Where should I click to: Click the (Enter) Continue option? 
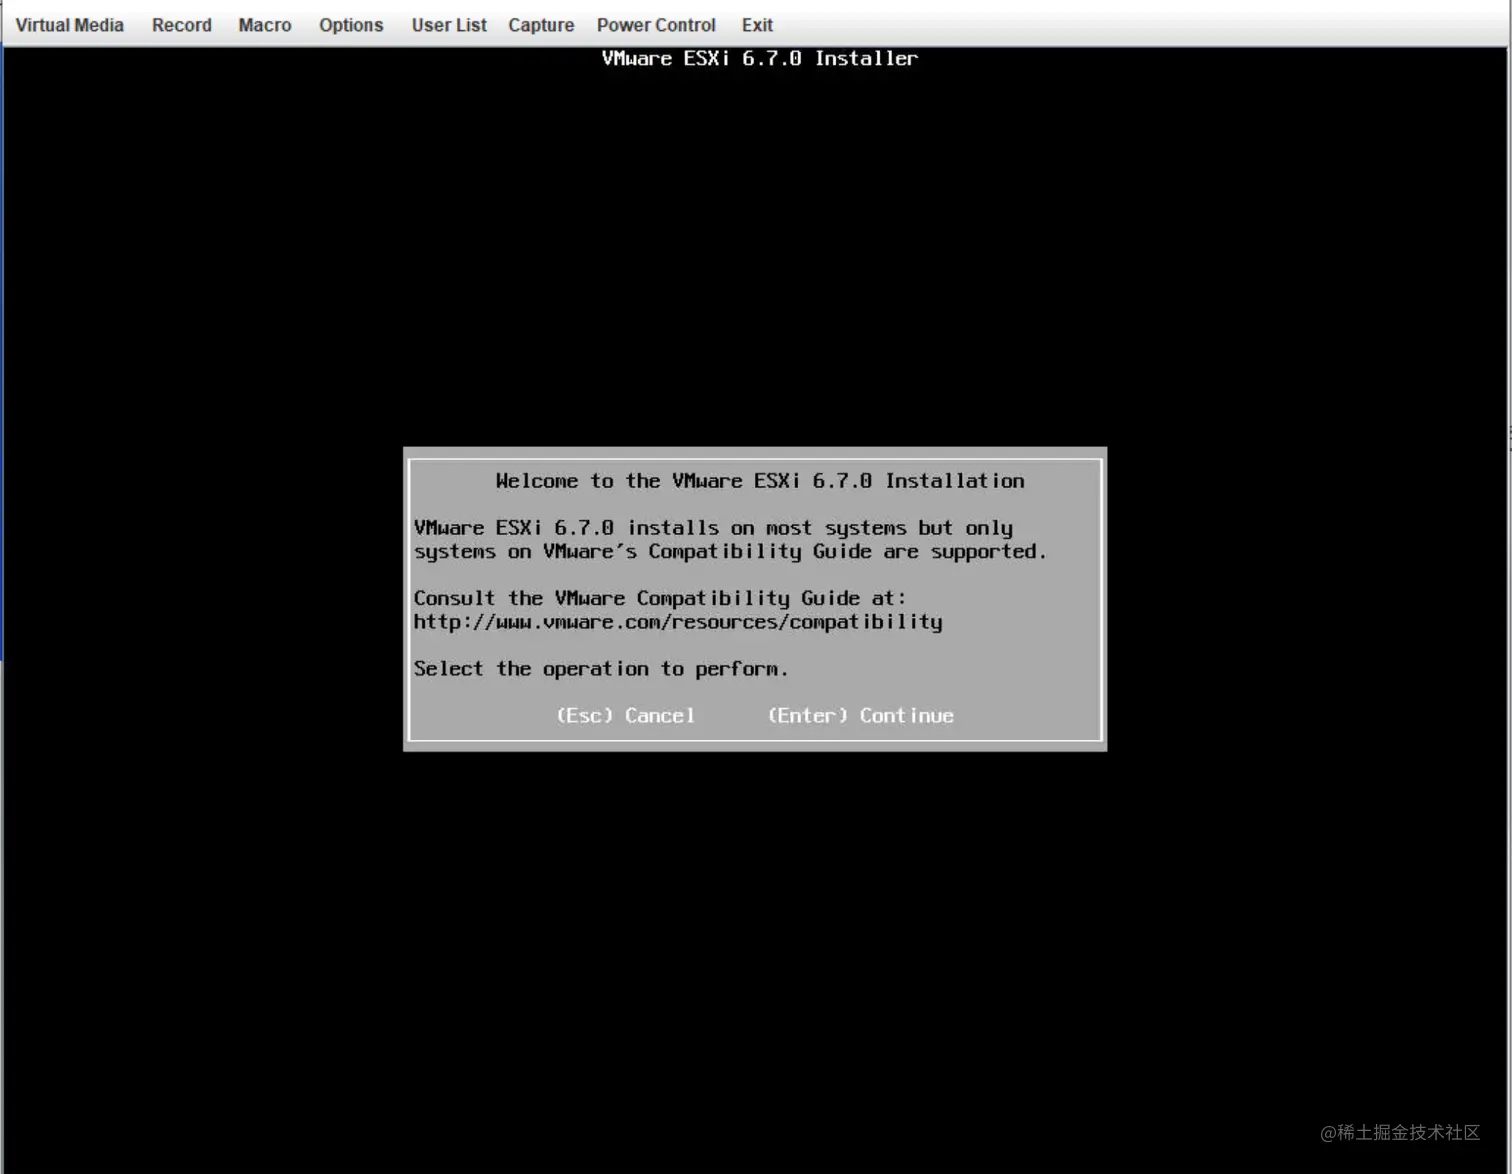tap(860, 715)
